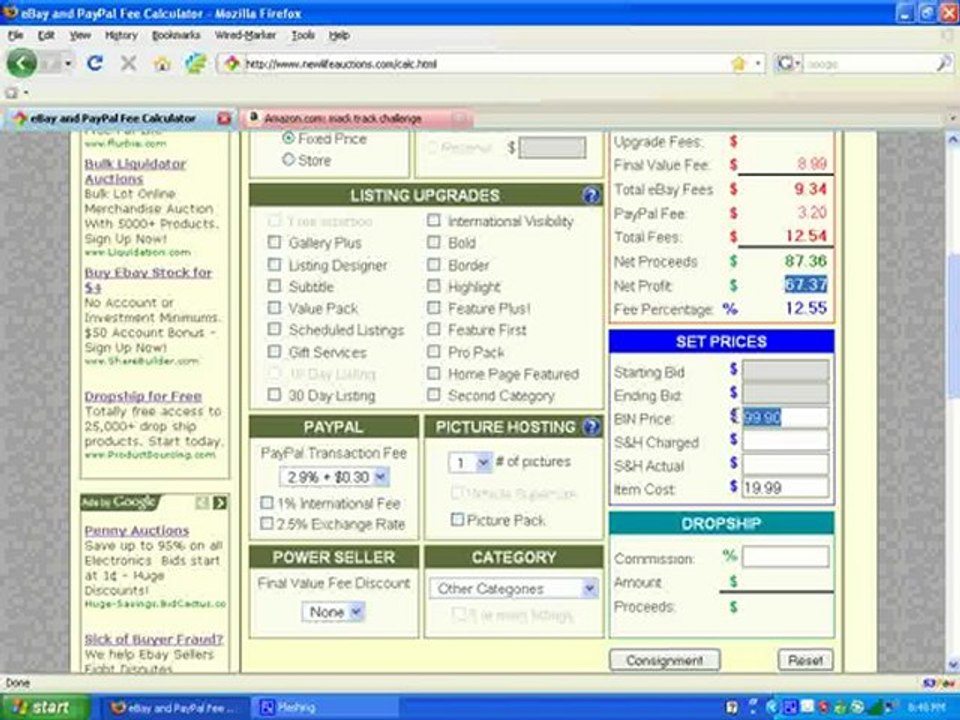Toggle the Scheduled Listings checkbox
The width and height of the screenshot is (960, 720).
pos(274,329)
